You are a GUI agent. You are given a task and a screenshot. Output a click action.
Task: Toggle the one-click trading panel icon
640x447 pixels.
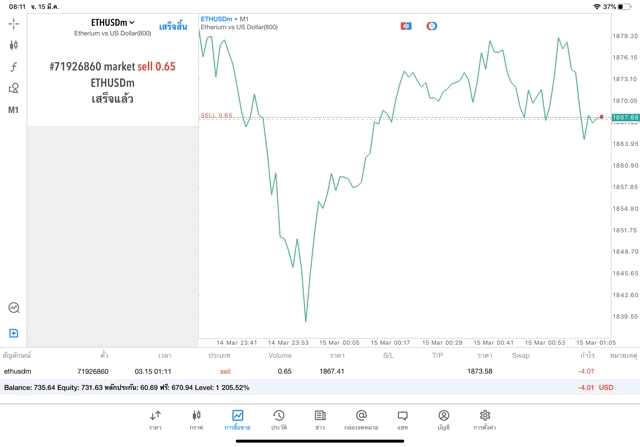[406, 26]
